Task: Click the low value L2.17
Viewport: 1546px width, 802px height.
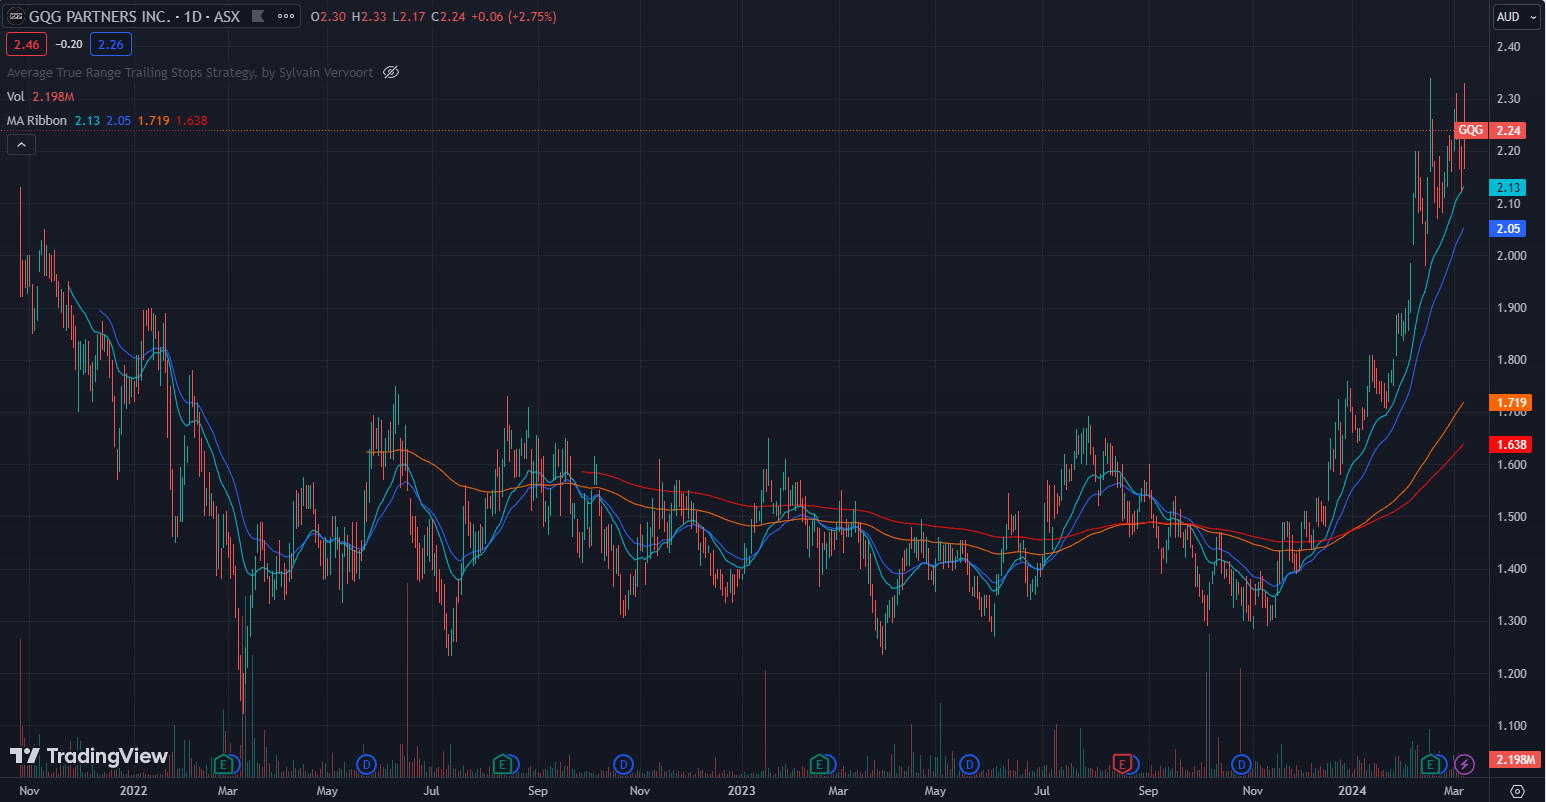Action: pos(408,17)
